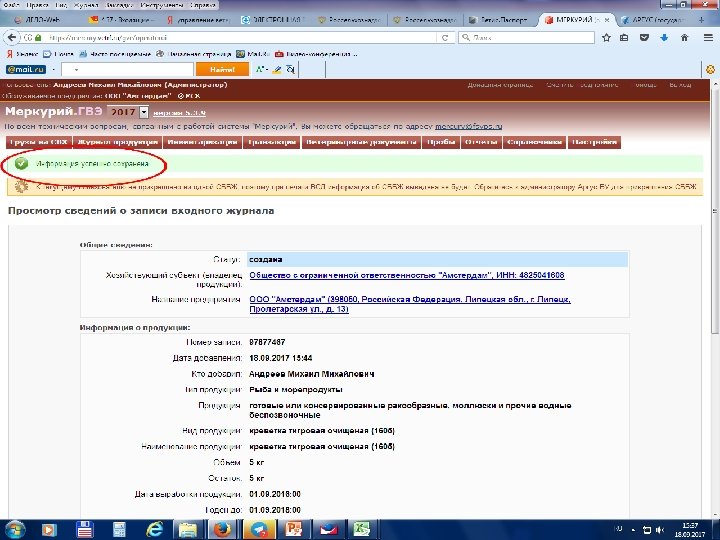Click the page search icon in Mail.ru toolbar
The height and width of the screenshot is (540, 720).
[290, 69]
